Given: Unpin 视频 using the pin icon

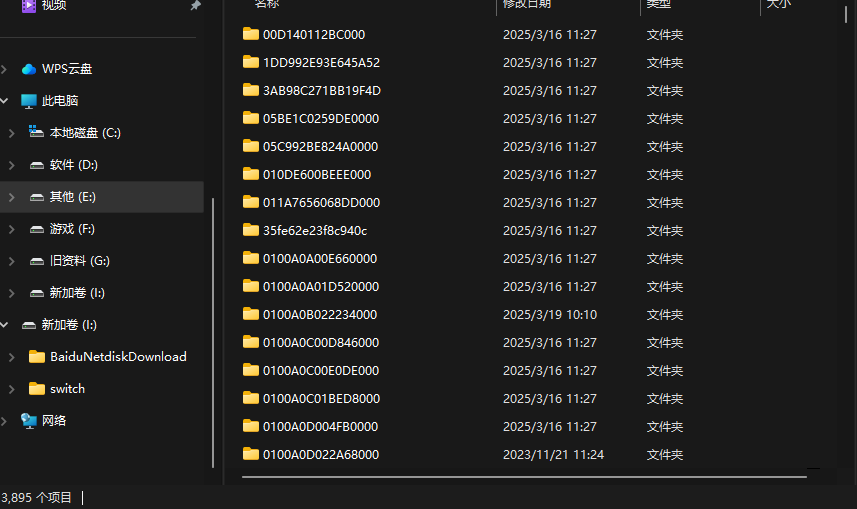Looking at the screenshot, I should click(195, 6).
